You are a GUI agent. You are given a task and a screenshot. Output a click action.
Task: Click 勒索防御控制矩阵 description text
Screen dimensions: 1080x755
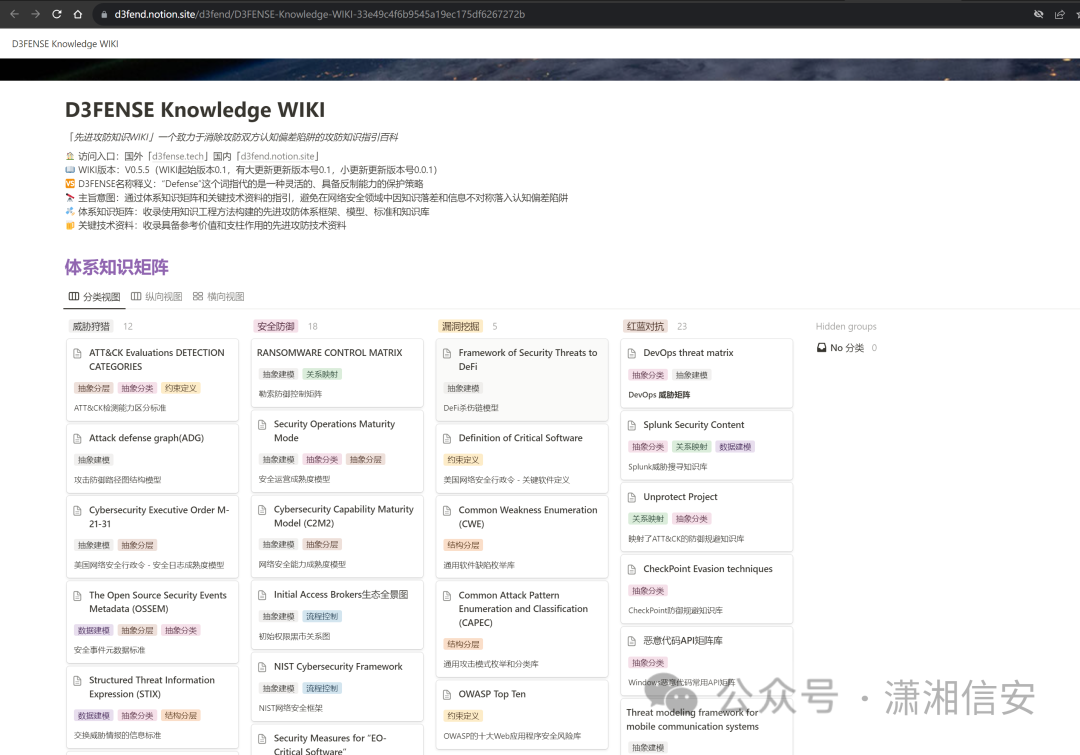click(x=290, y=394)
